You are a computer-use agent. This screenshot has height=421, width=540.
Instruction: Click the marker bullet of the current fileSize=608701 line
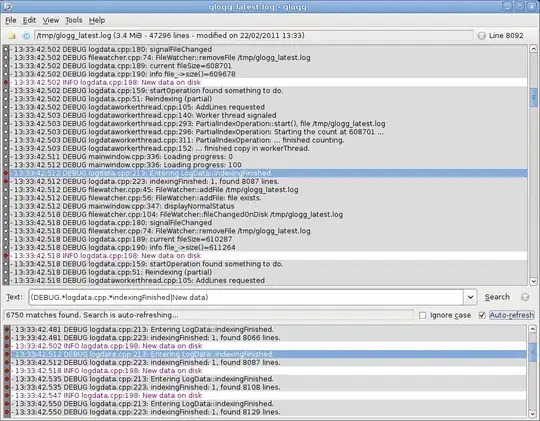pyautogui.click(x=6, y=66)
